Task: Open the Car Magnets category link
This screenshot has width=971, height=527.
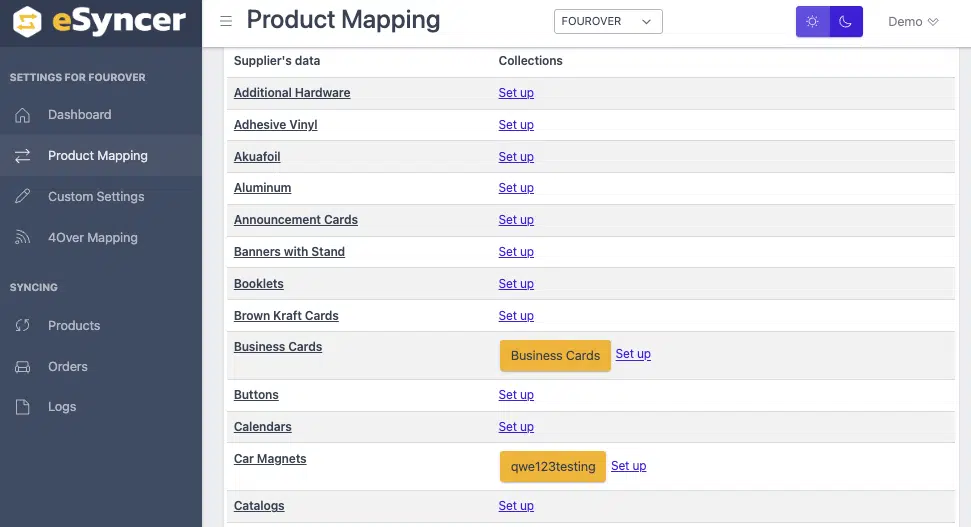Action: tap(270, 459)
